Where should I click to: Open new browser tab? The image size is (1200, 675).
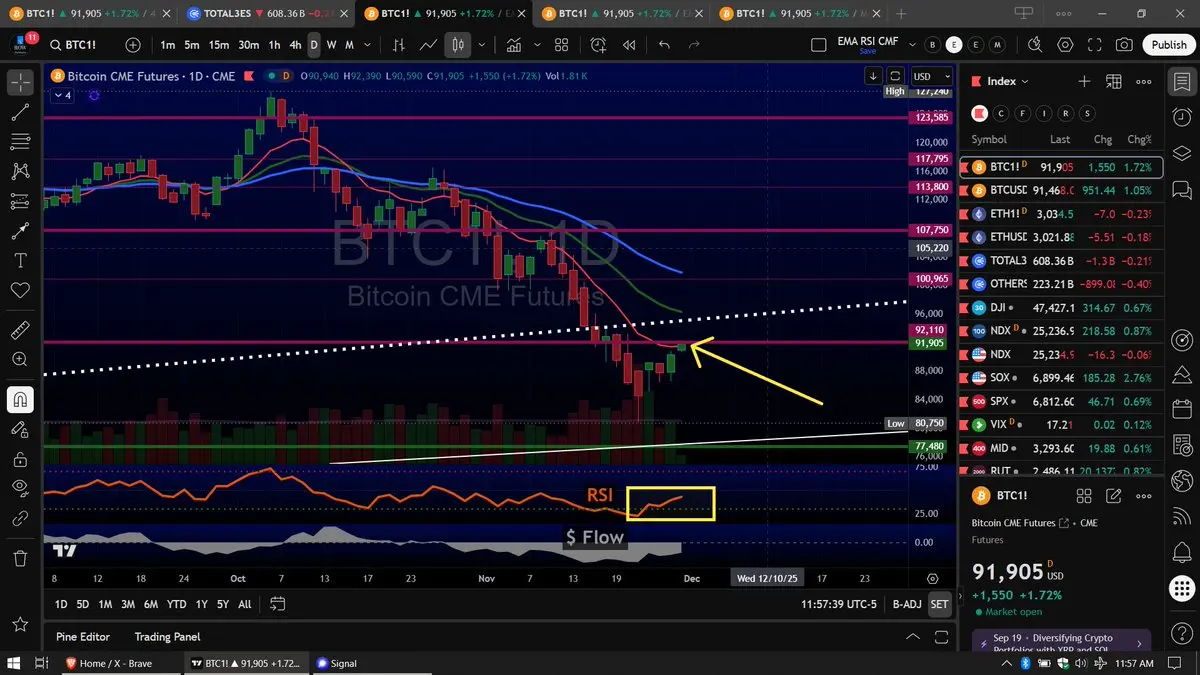[901, 13]
